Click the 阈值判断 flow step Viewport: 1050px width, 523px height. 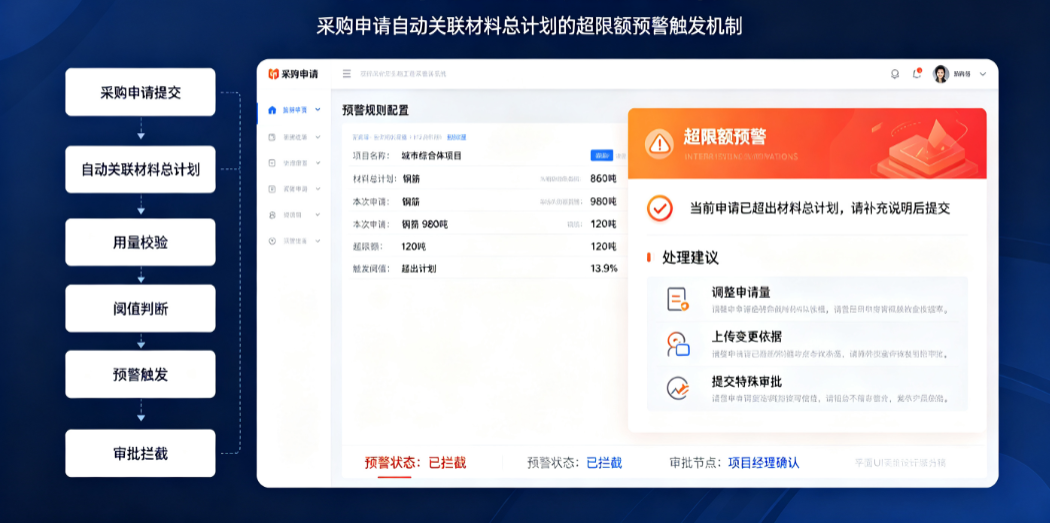coord(141,309)
